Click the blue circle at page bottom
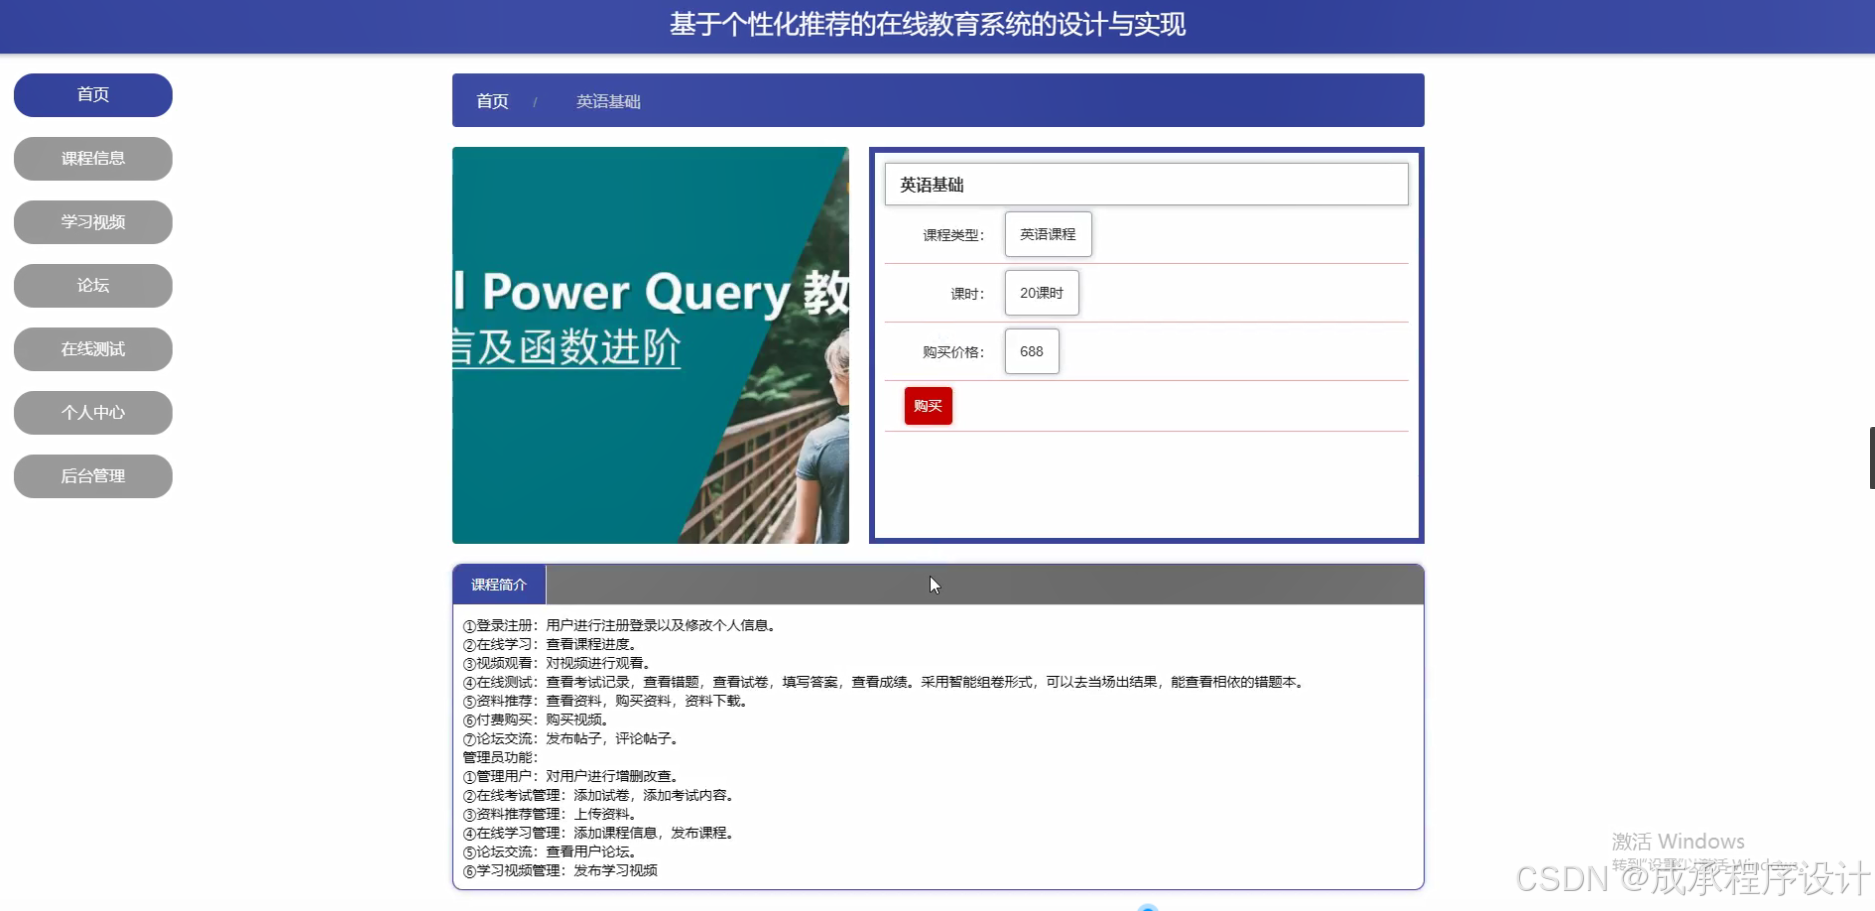This screenshot has height=911, width=1875. pos(1147,906)
